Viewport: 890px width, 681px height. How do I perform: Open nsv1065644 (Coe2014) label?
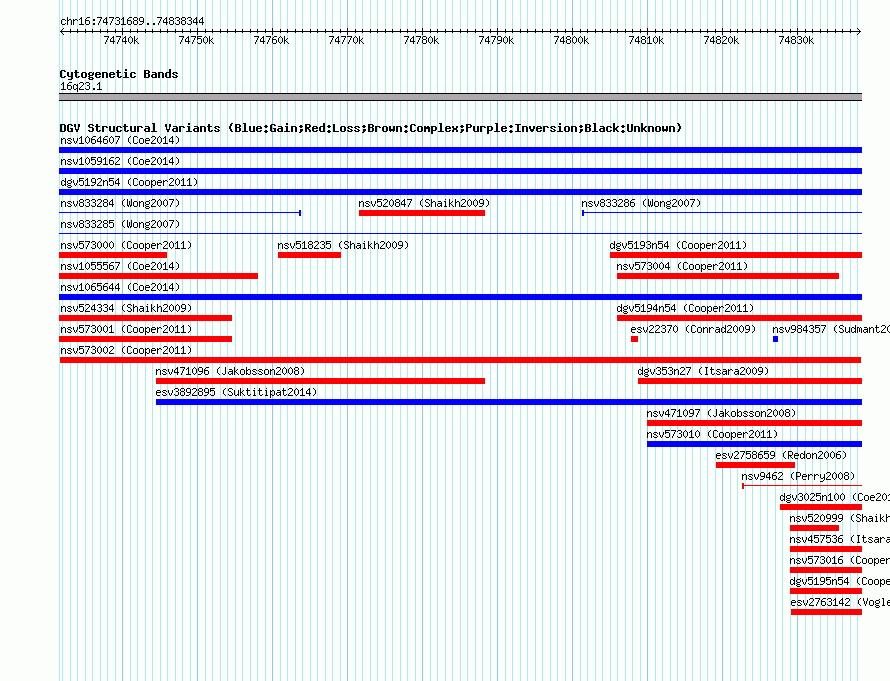click(x=120, y=287)
